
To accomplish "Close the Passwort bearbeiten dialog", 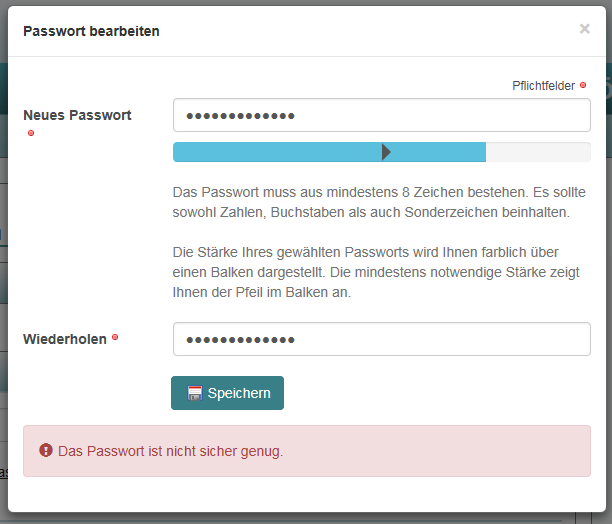I will pyautogui.click(x=584, y=29).
